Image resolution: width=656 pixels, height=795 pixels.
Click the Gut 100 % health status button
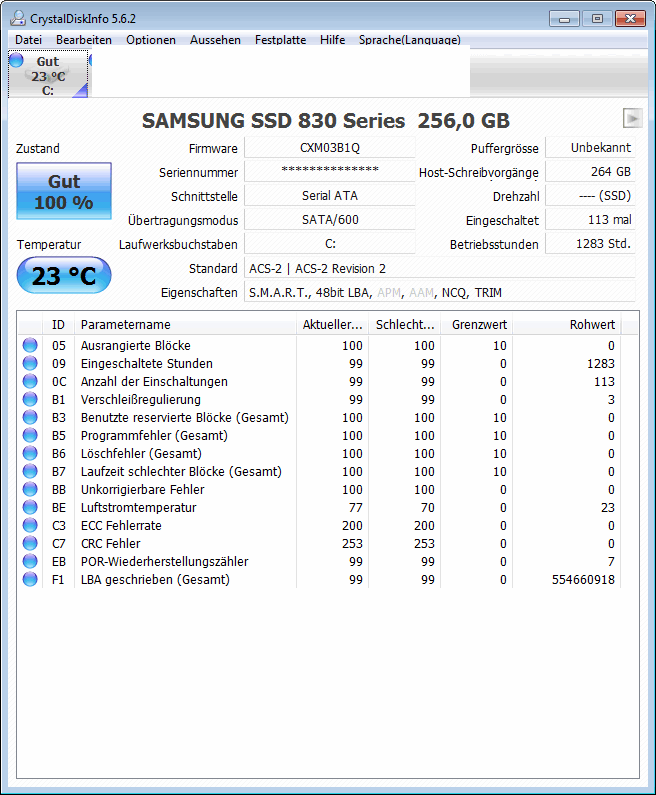(x=64, y=191)
